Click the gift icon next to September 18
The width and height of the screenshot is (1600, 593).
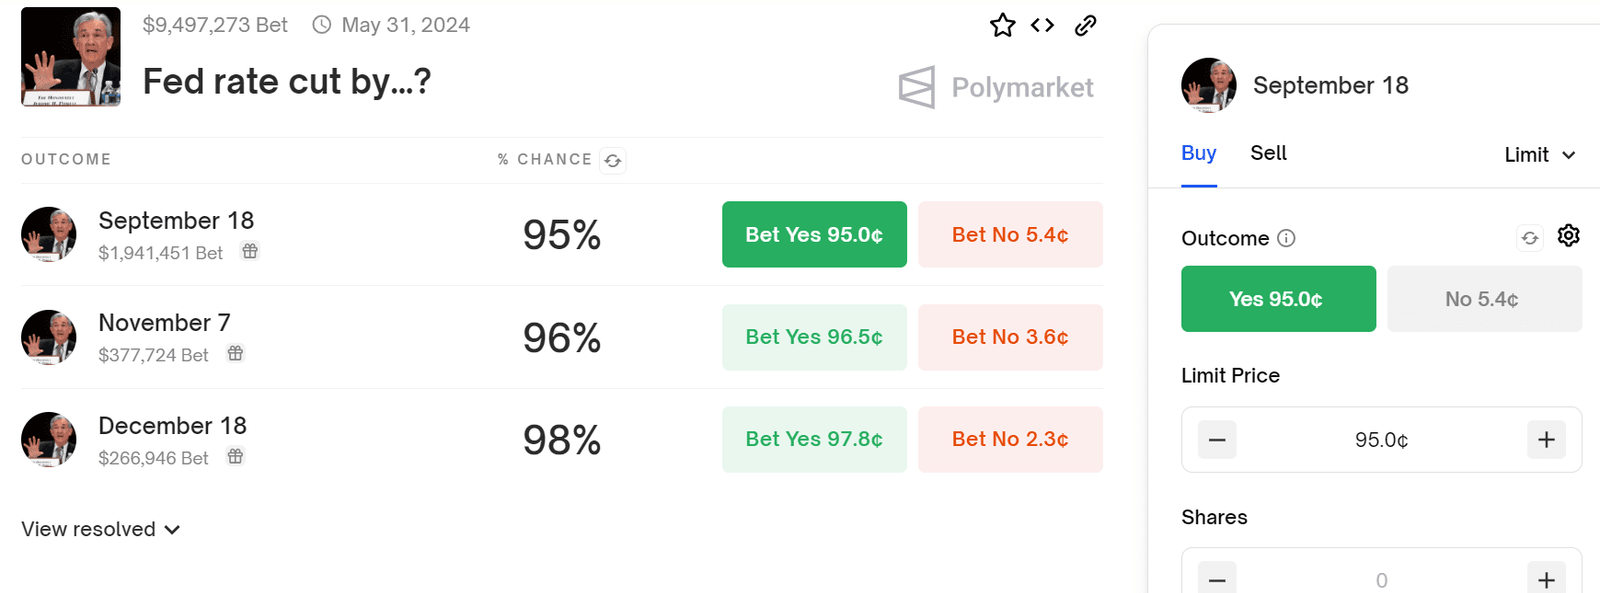249,252
